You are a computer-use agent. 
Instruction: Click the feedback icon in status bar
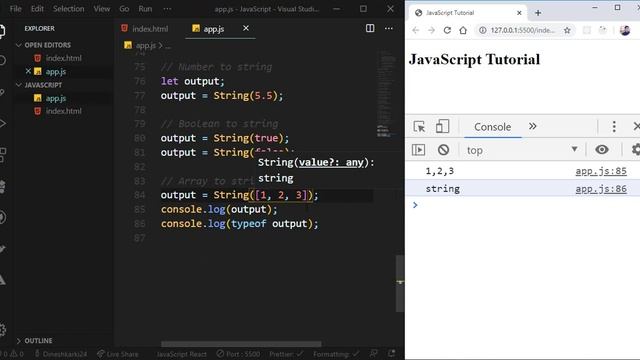373,353
